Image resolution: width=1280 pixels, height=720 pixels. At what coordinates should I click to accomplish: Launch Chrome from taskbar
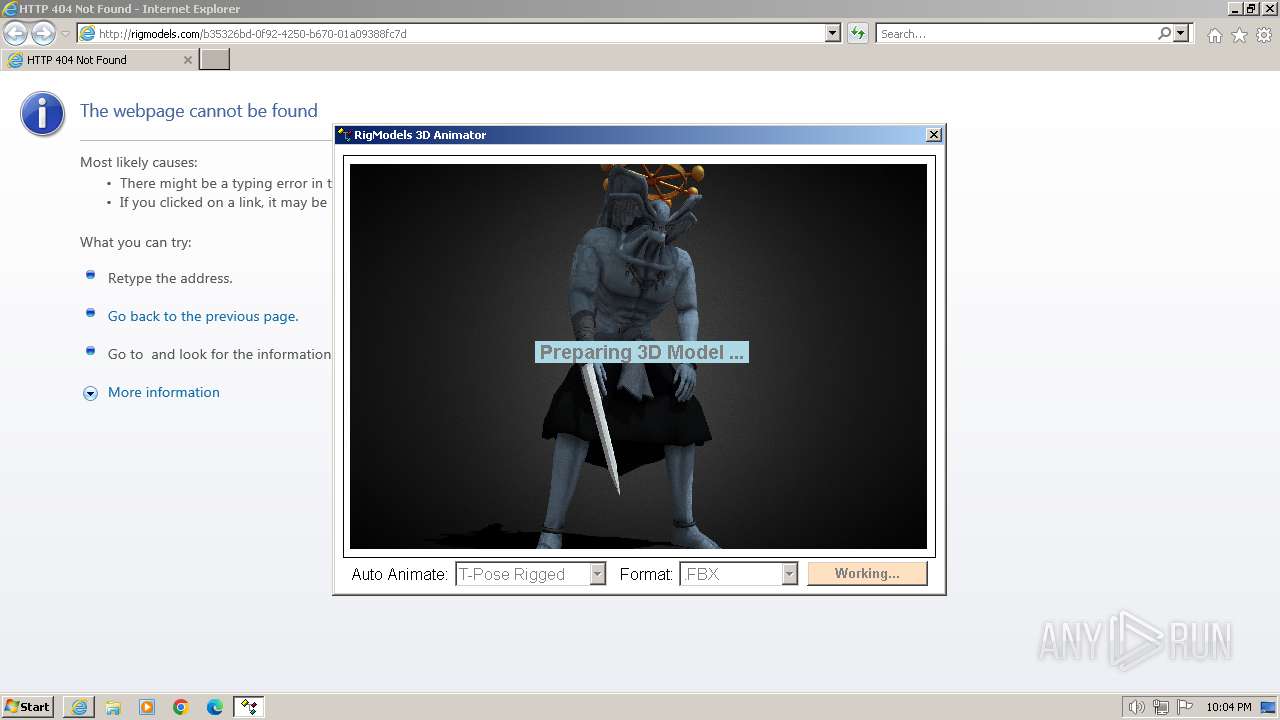(x=181, y=707)
